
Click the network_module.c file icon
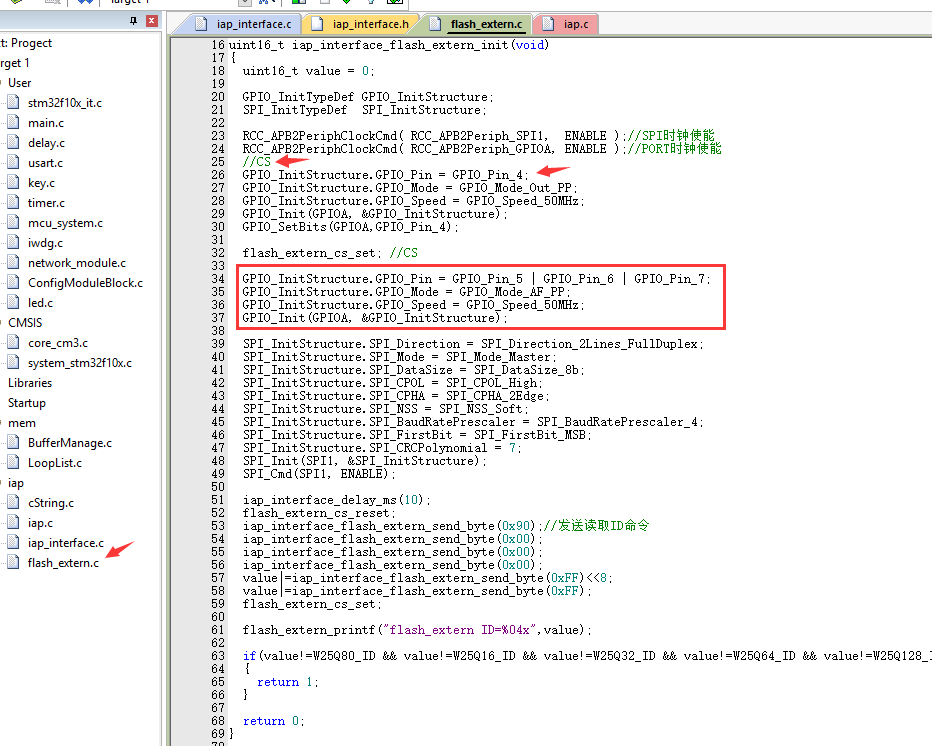pos(13,262)
